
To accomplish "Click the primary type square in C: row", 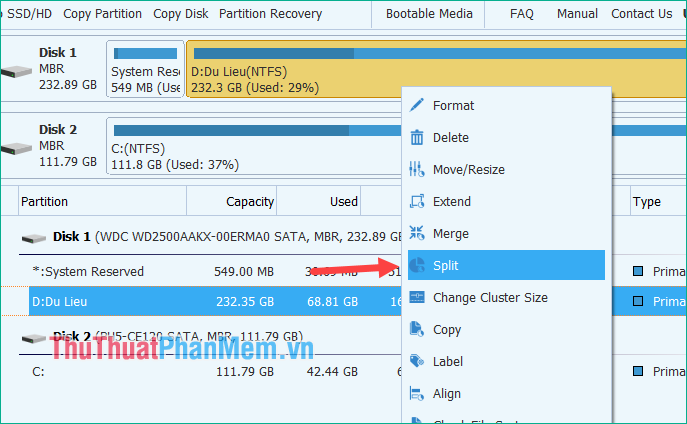I will click(638, 371).
